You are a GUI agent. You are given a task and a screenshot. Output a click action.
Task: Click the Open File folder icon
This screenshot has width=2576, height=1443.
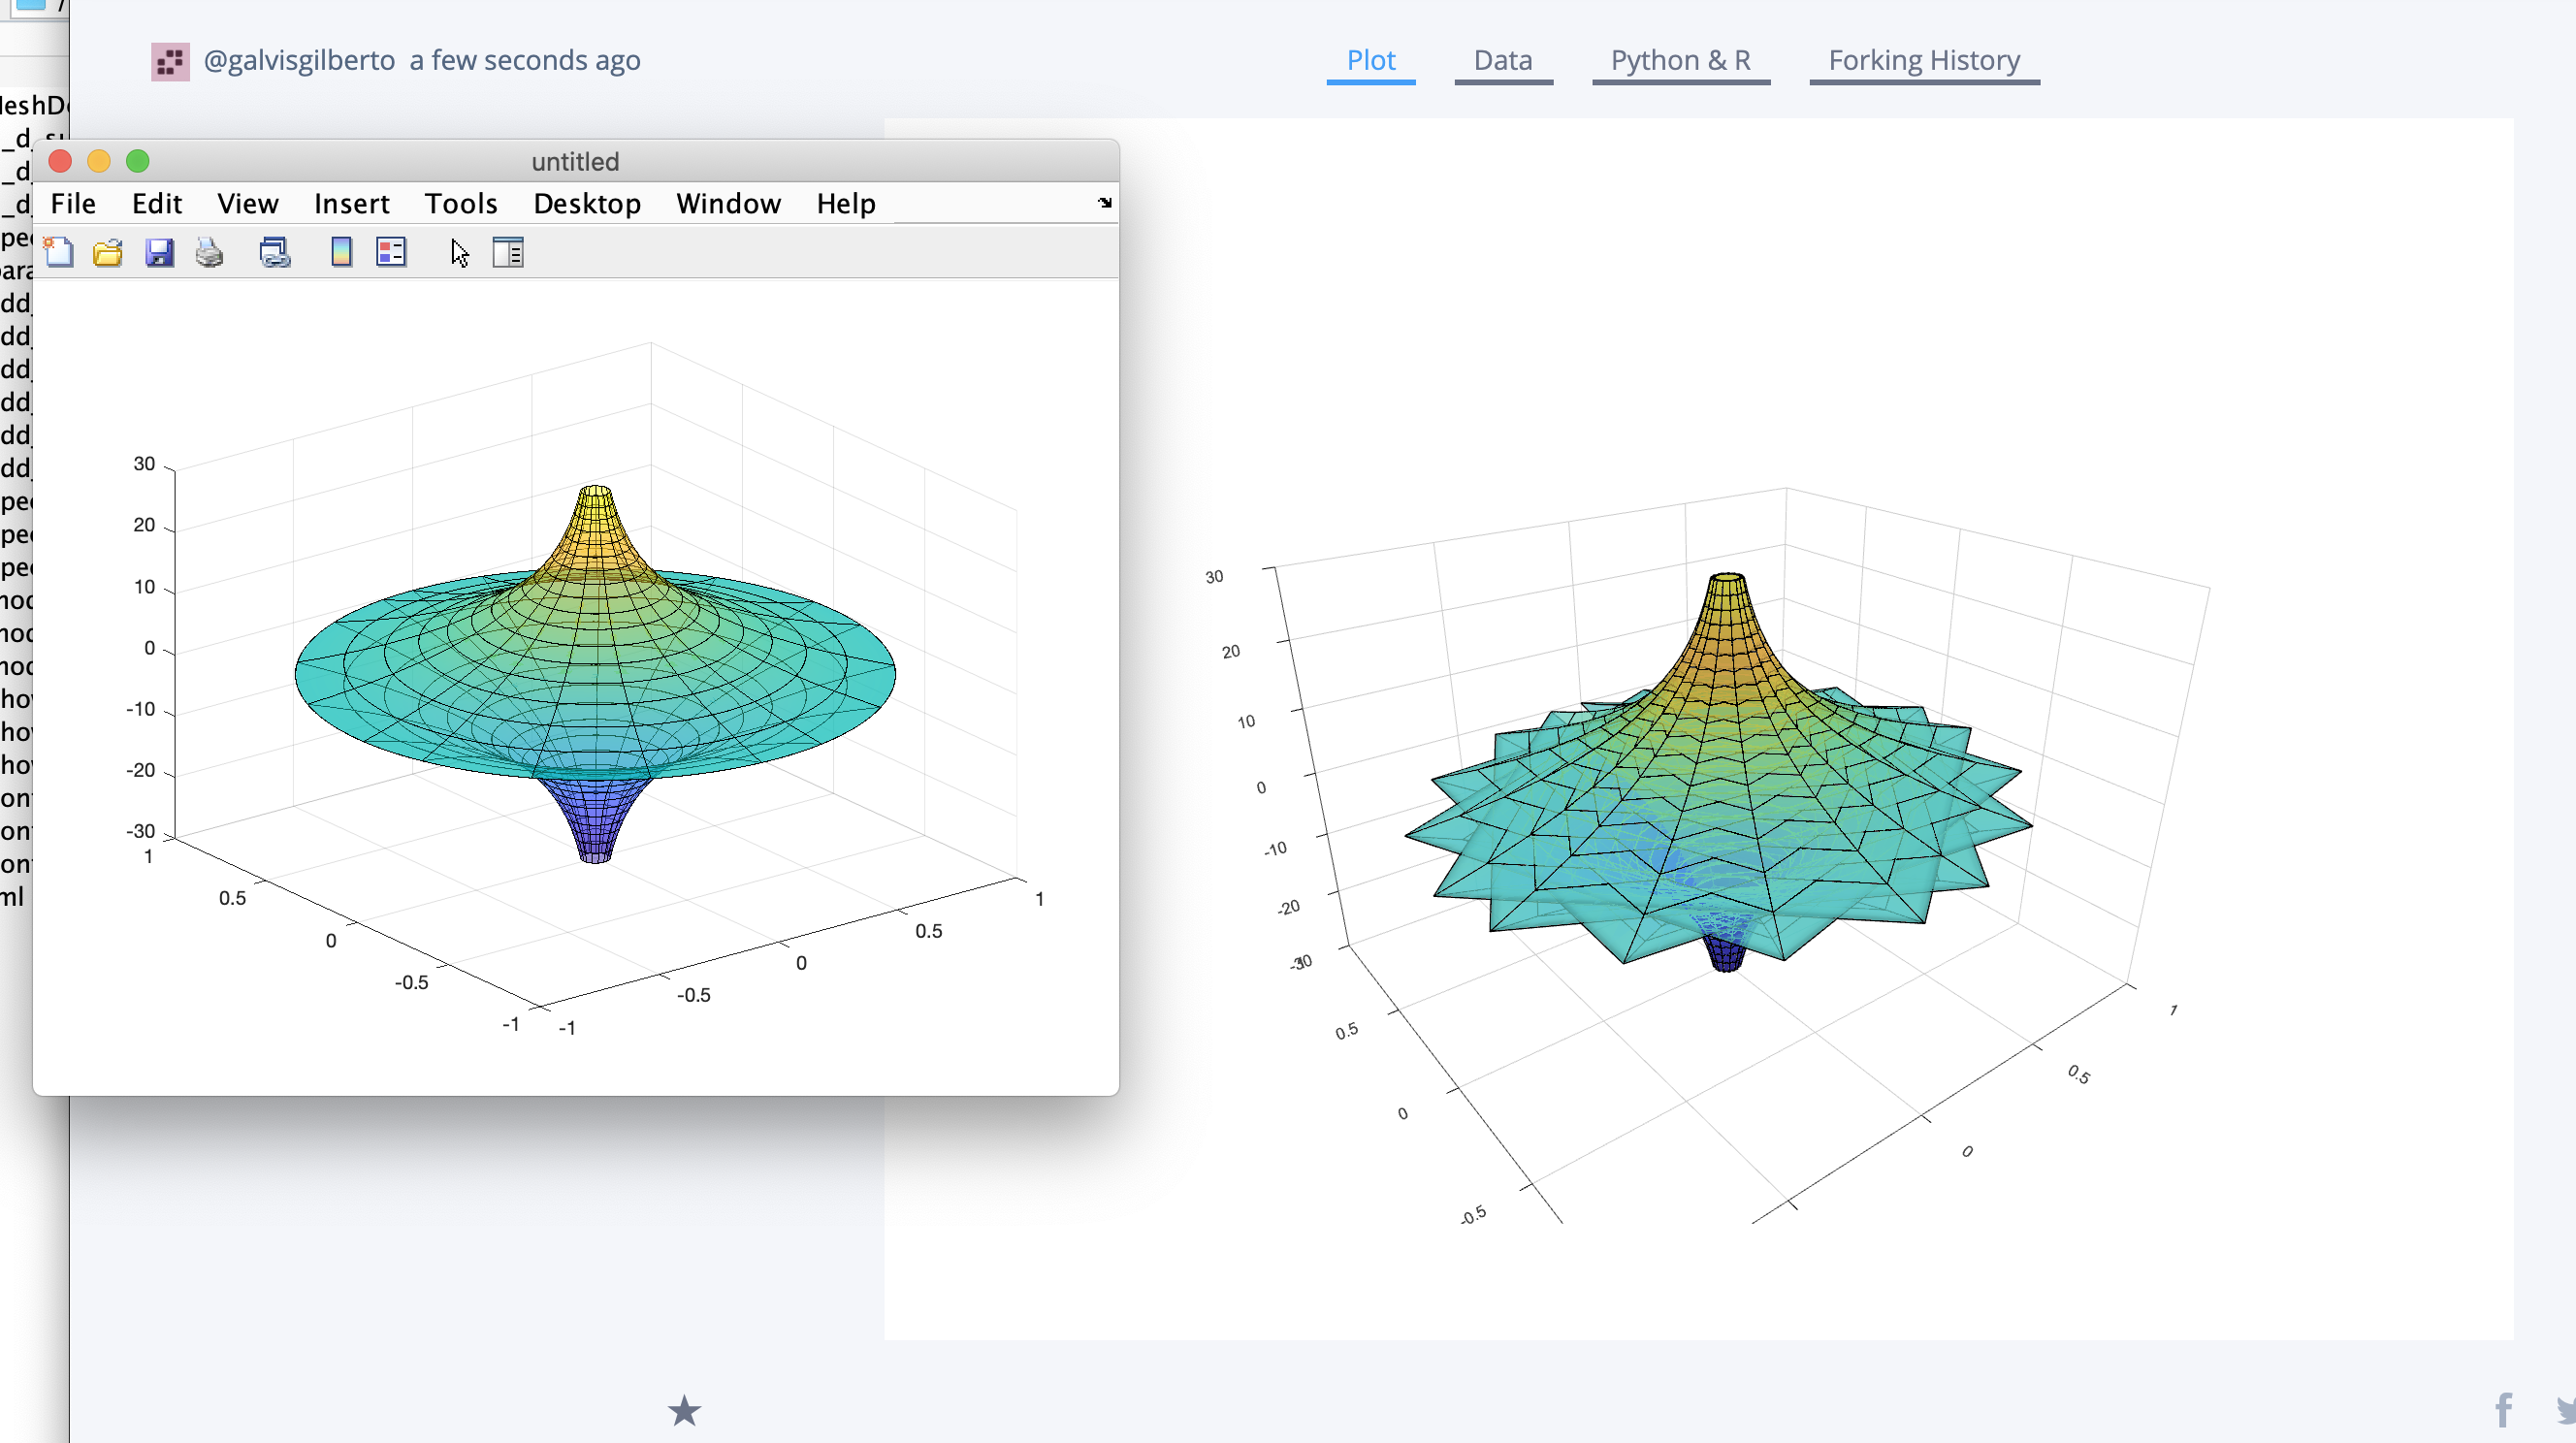pyautogui.click(x=108, y=253)
